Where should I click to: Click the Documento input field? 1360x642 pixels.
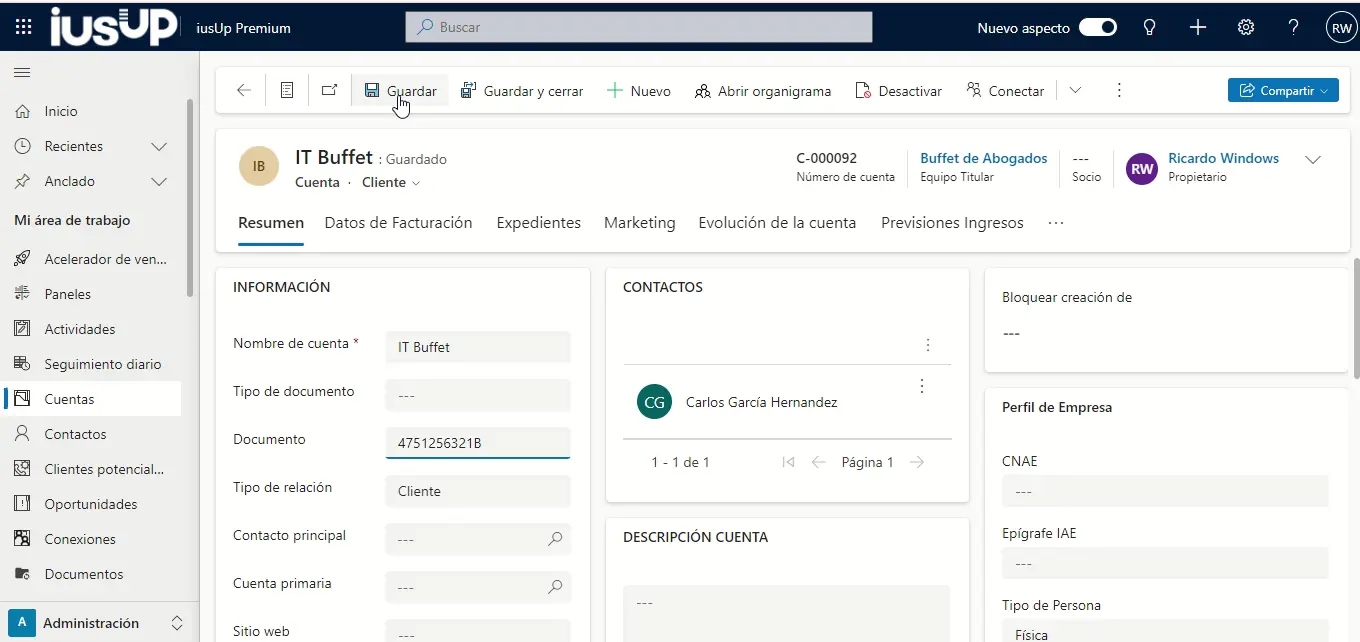(x=477, y=443)
